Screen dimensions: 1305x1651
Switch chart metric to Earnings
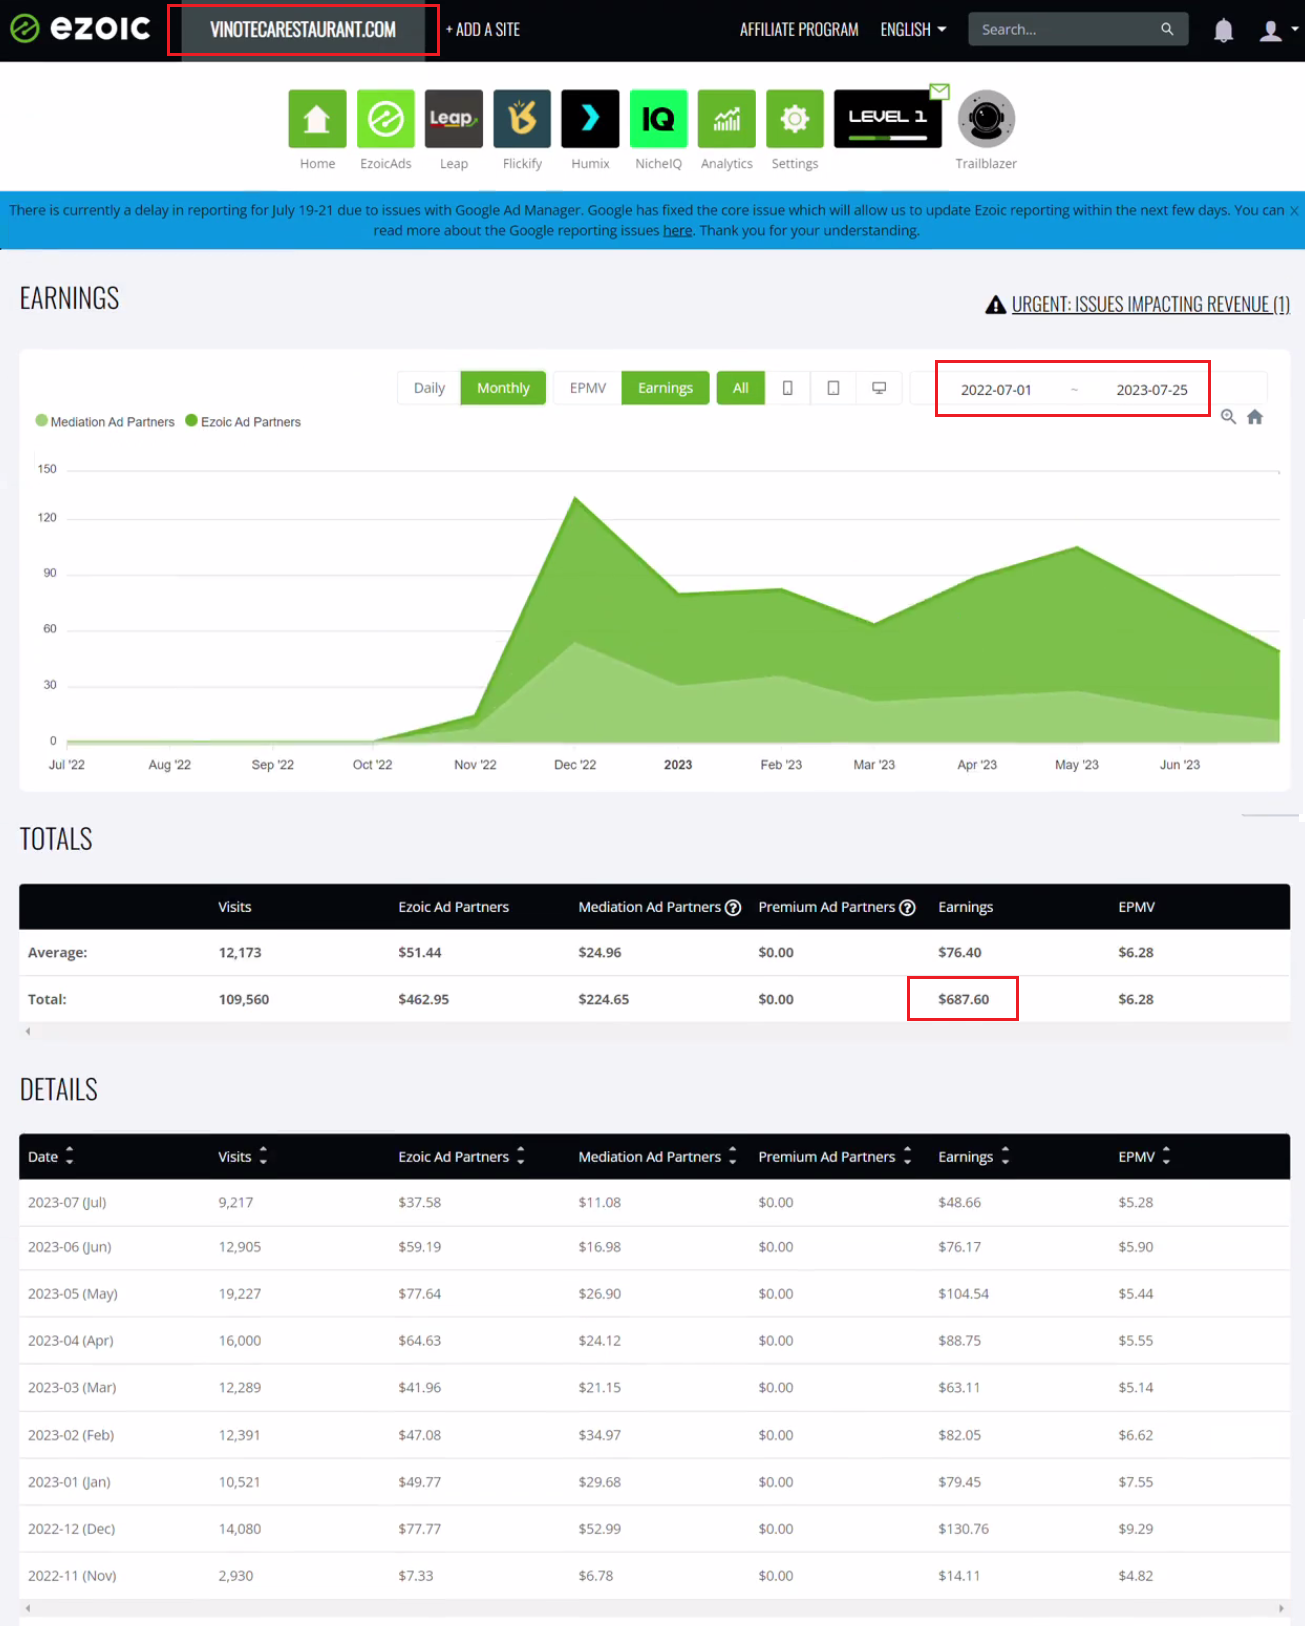665,388
